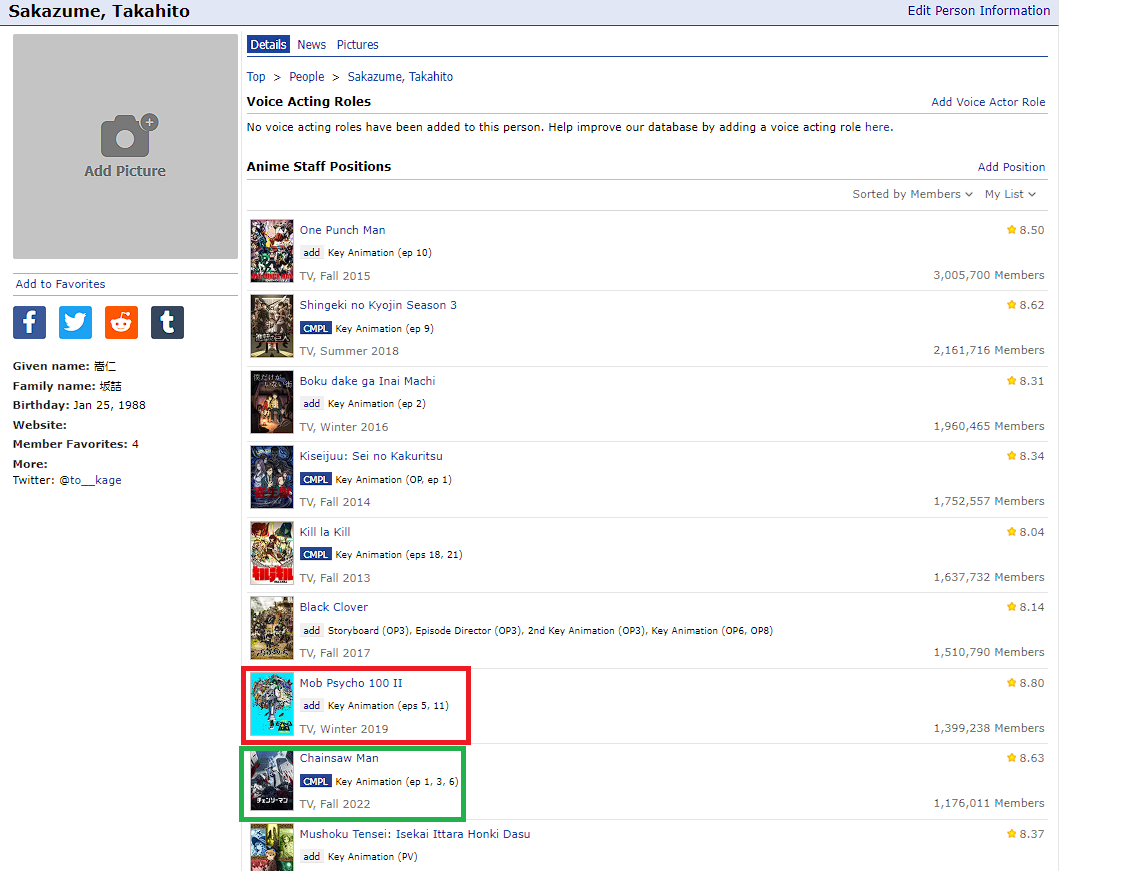
Task: Click Edit Person Information link
Action: click(x=978, y=11)
